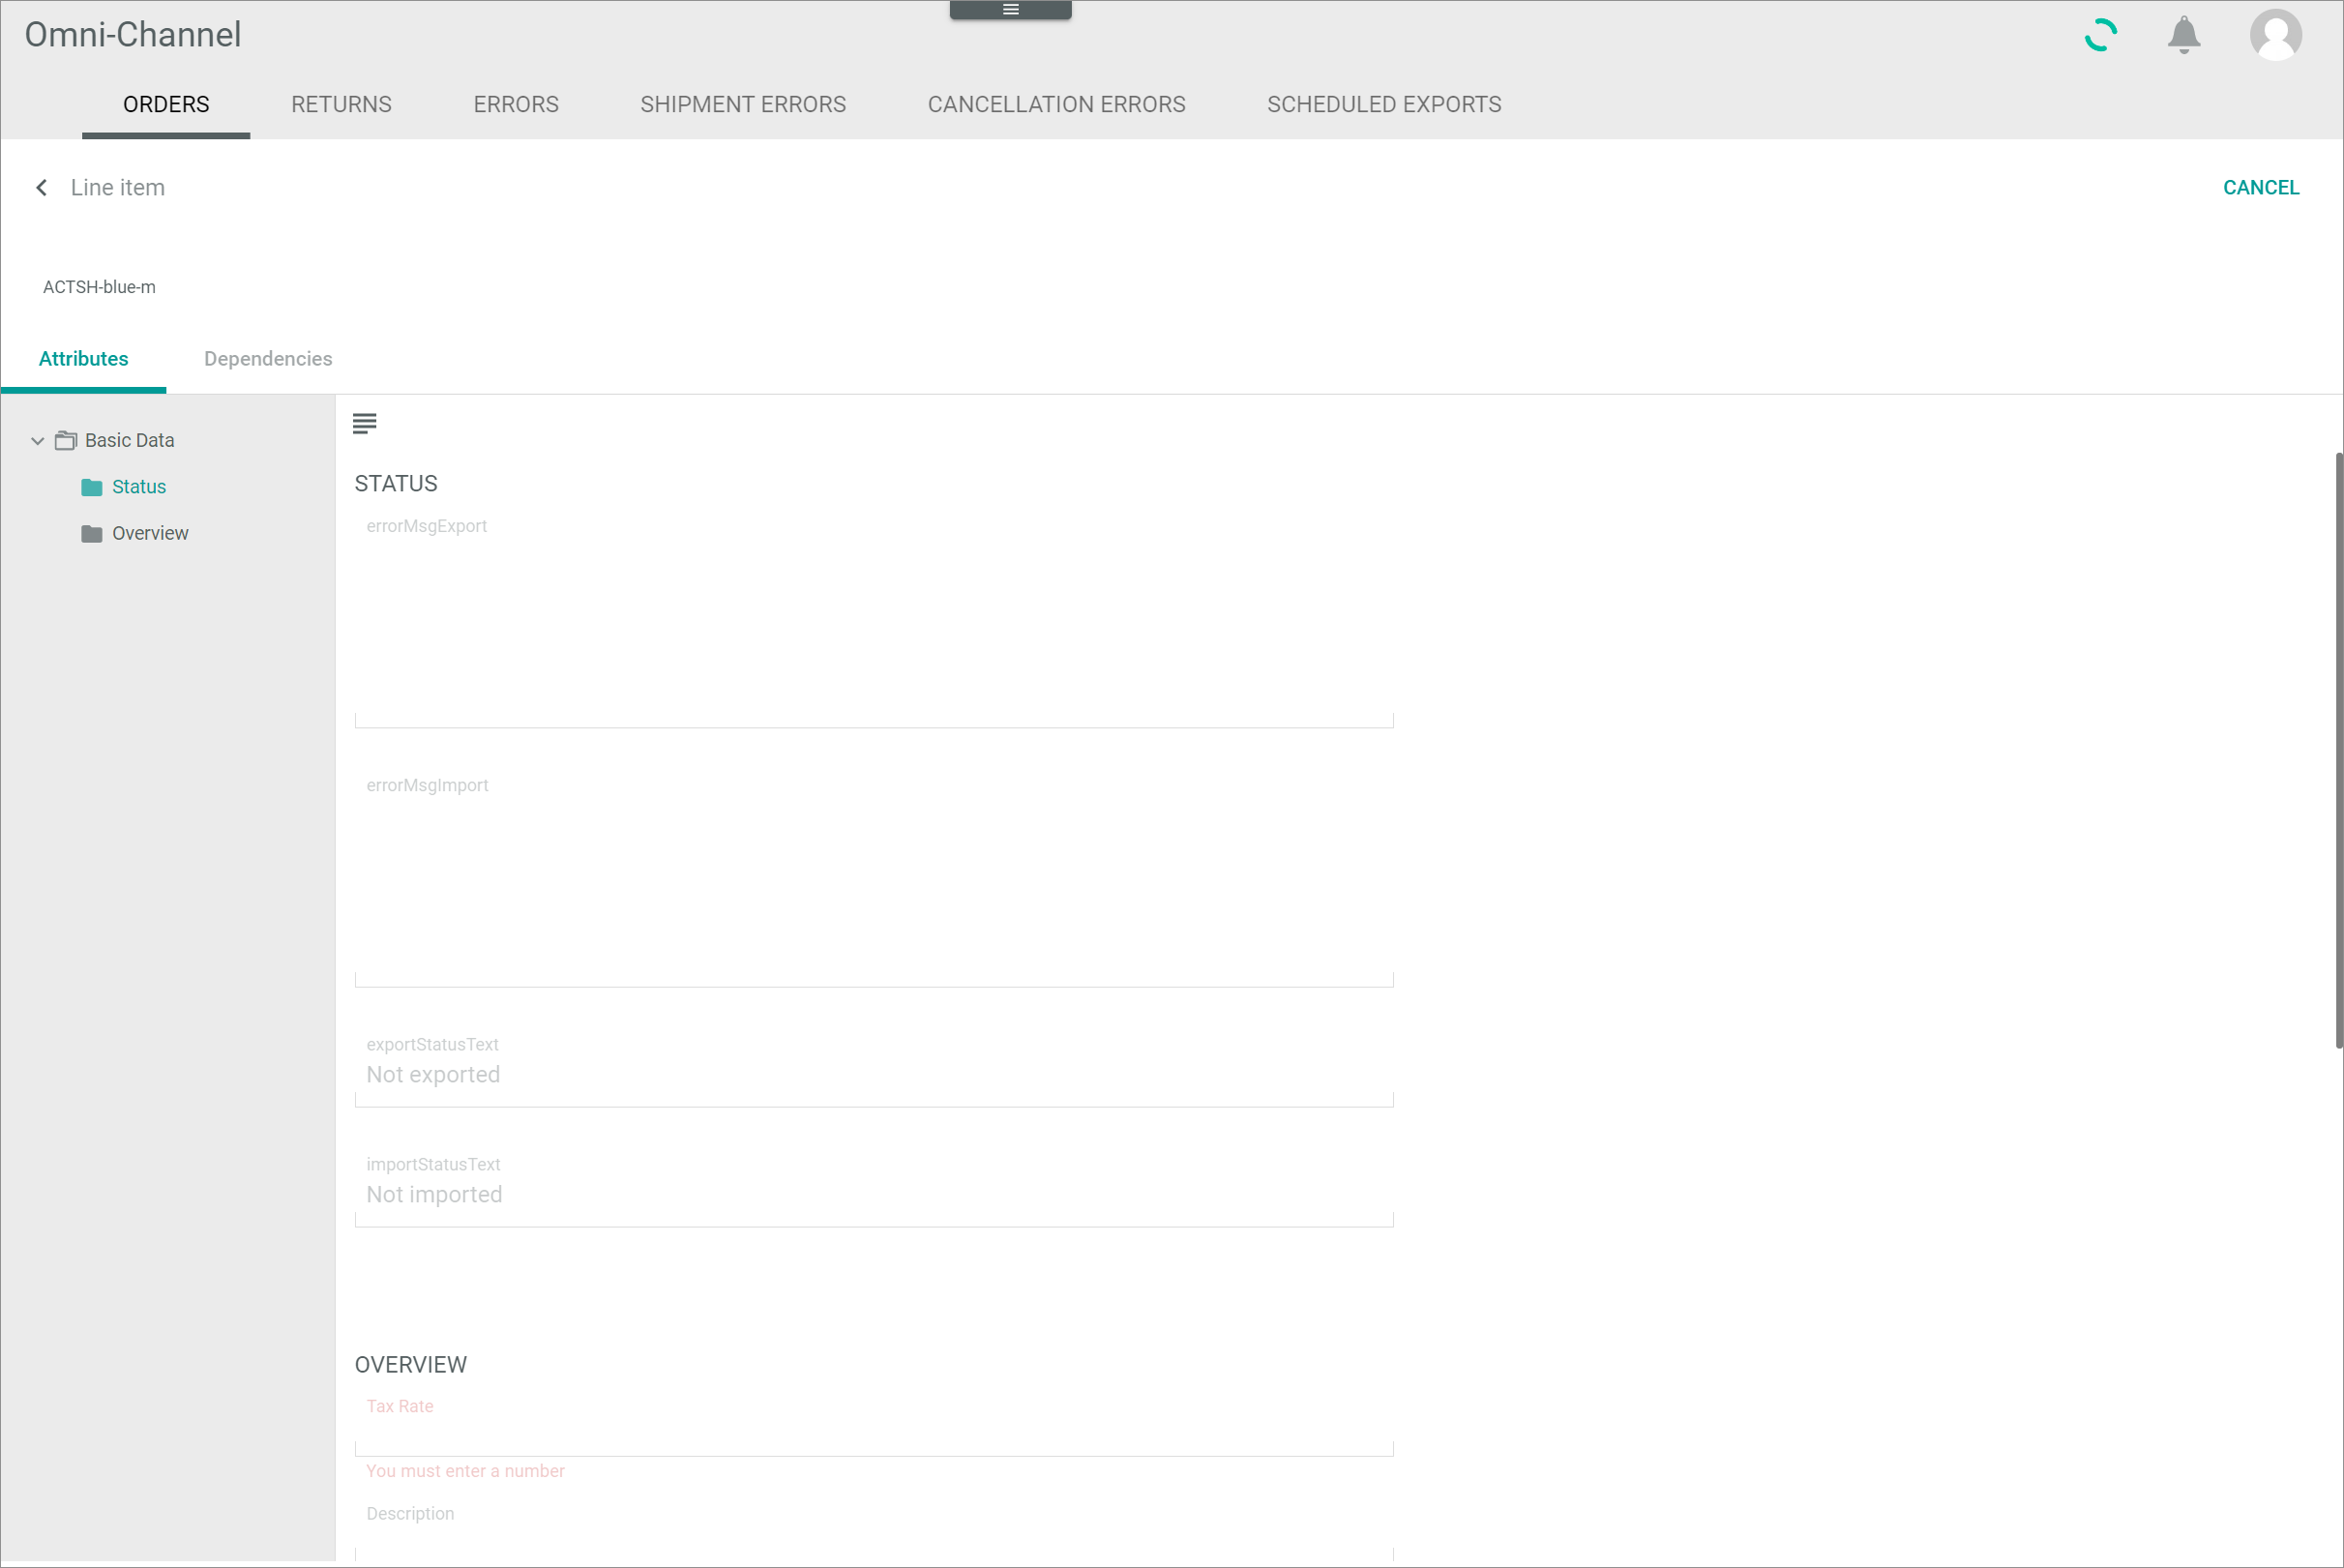This screenshot has width=2344, height=1568.
Task: Click the Tax Rate input field
Action: 874,1424
